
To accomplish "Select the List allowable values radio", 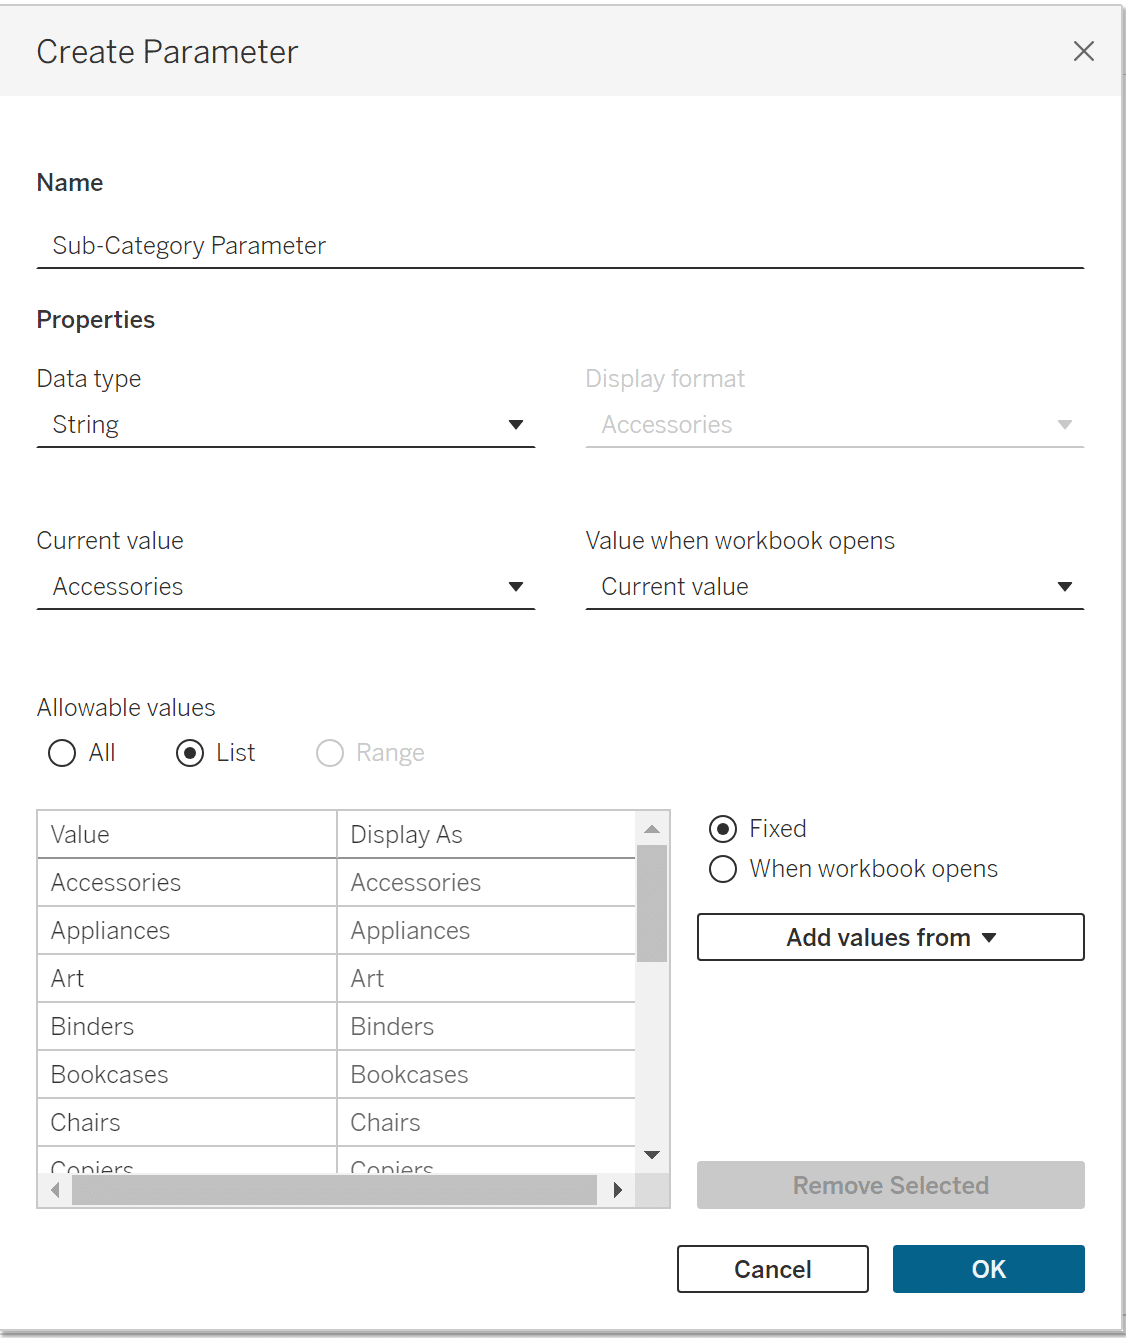I will pos(190,753).
